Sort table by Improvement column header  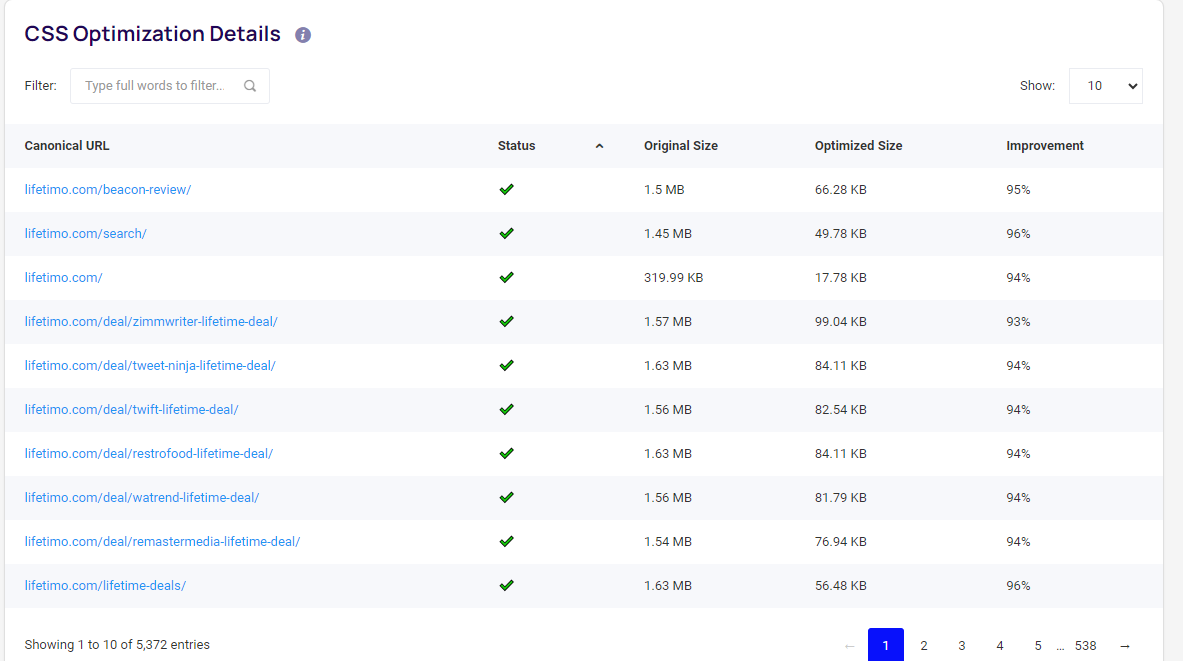(x=1044, y=146)
